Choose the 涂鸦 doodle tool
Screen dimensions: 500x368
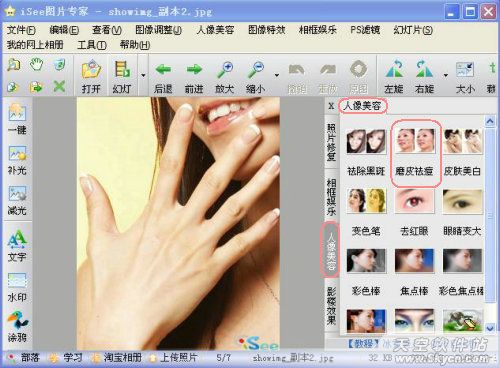click(x=17, y=326)
